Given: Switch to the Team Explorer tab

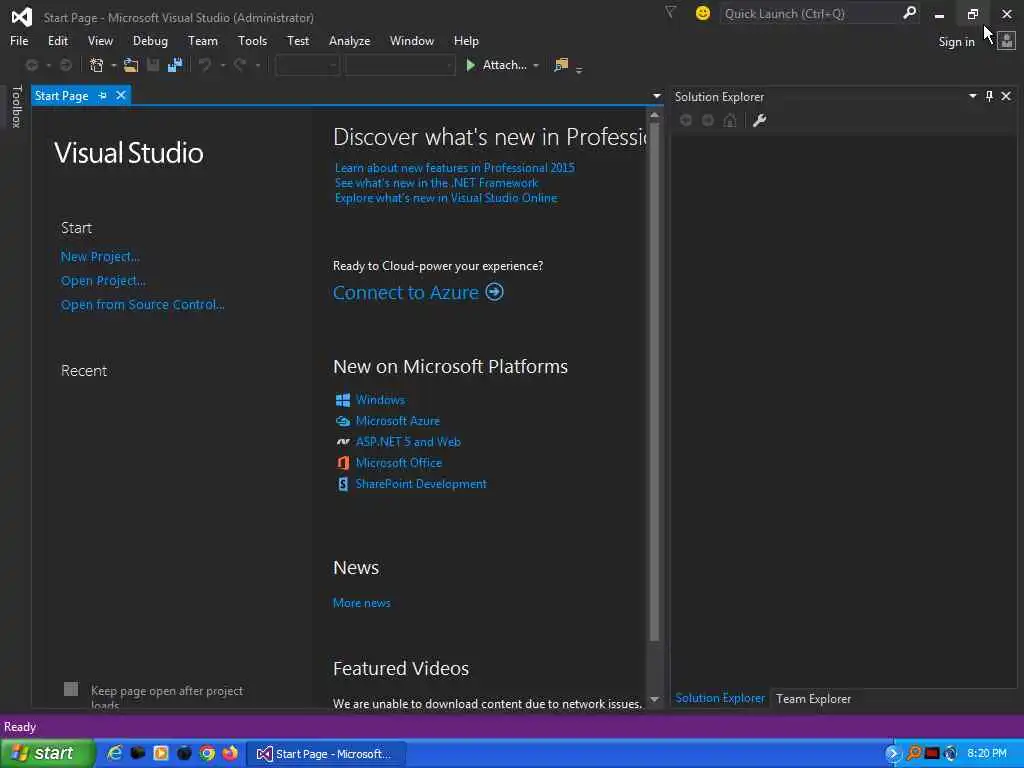Looking at the screenshot, I should tap(813, 699).
